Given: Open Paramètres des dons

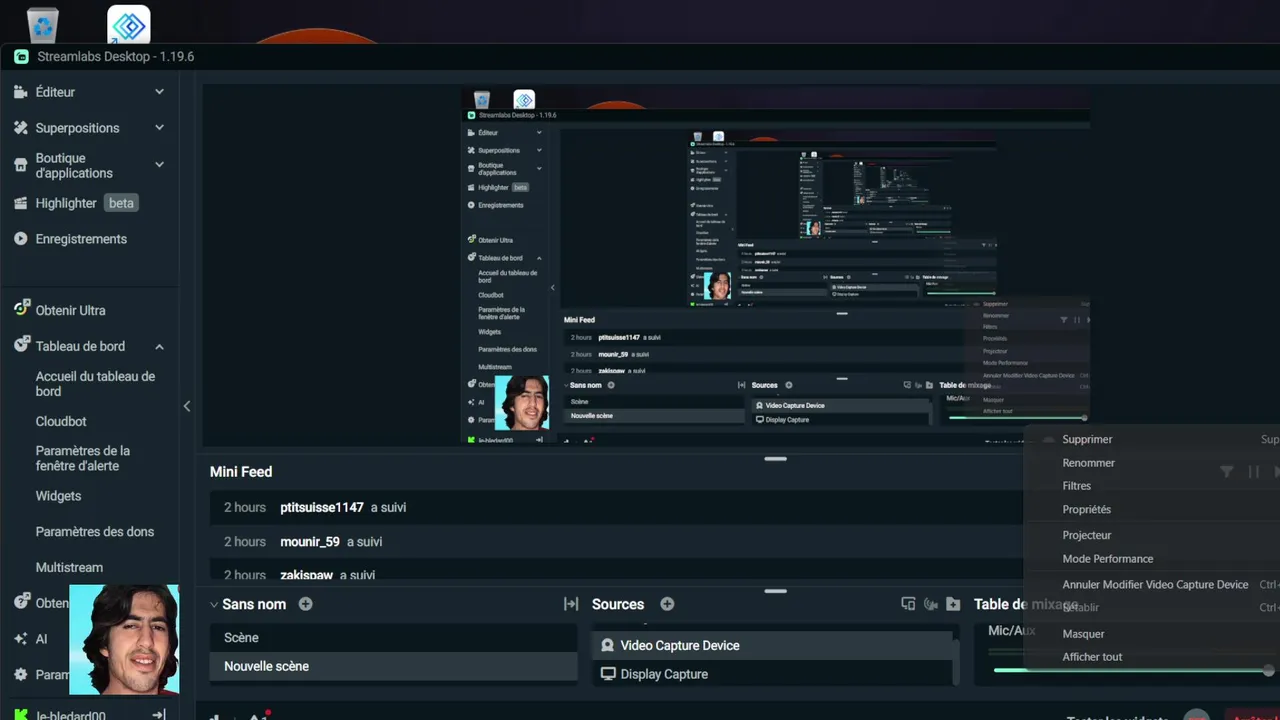Looking at the screenshot, I should (x=95, y=532).
